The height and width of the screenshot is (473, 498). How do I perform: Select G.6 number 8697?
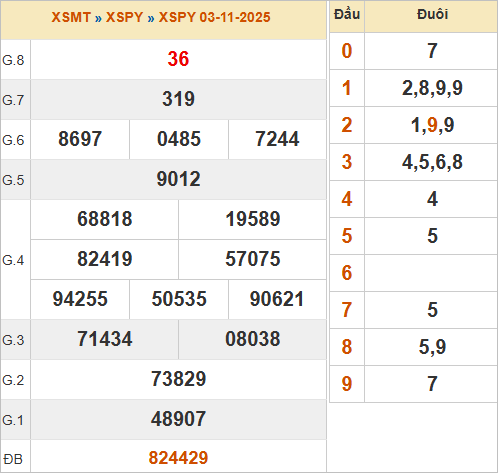[80, 139]
